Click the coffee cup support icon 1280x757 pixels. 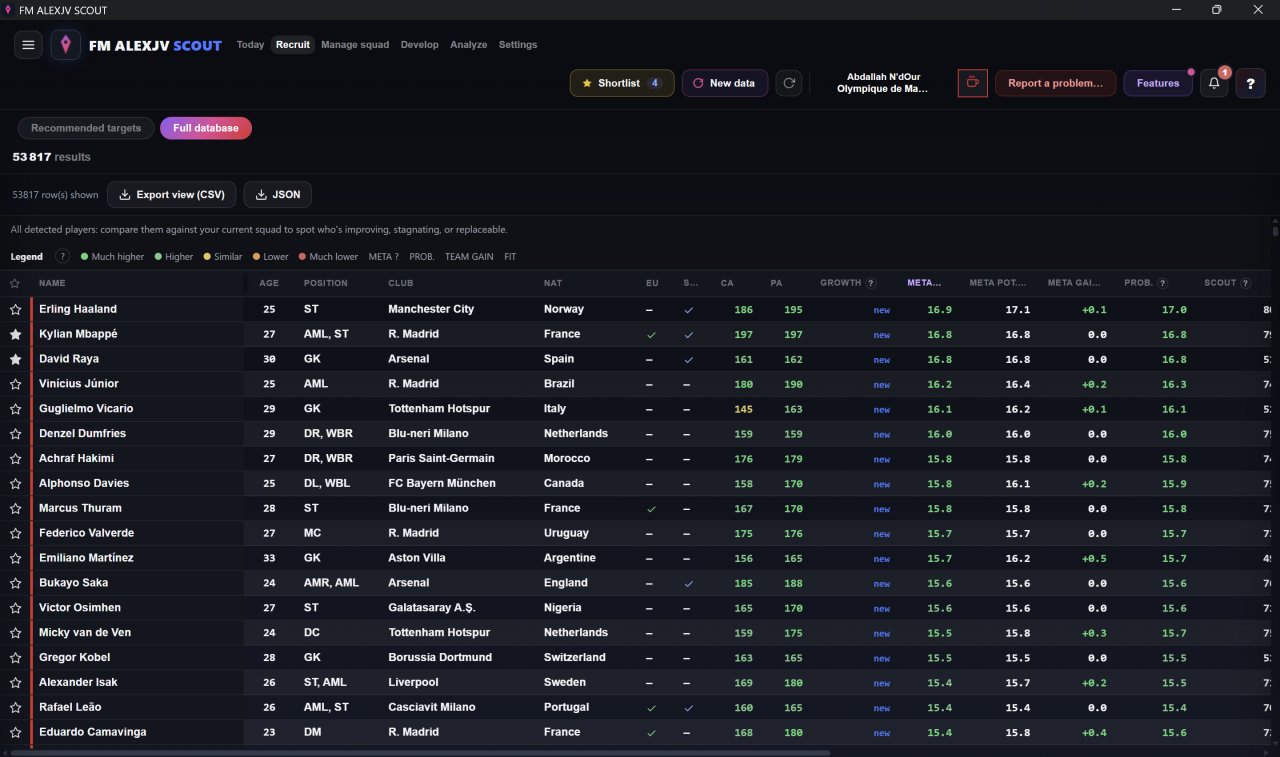pyautogui.click(x=971, y=83)
